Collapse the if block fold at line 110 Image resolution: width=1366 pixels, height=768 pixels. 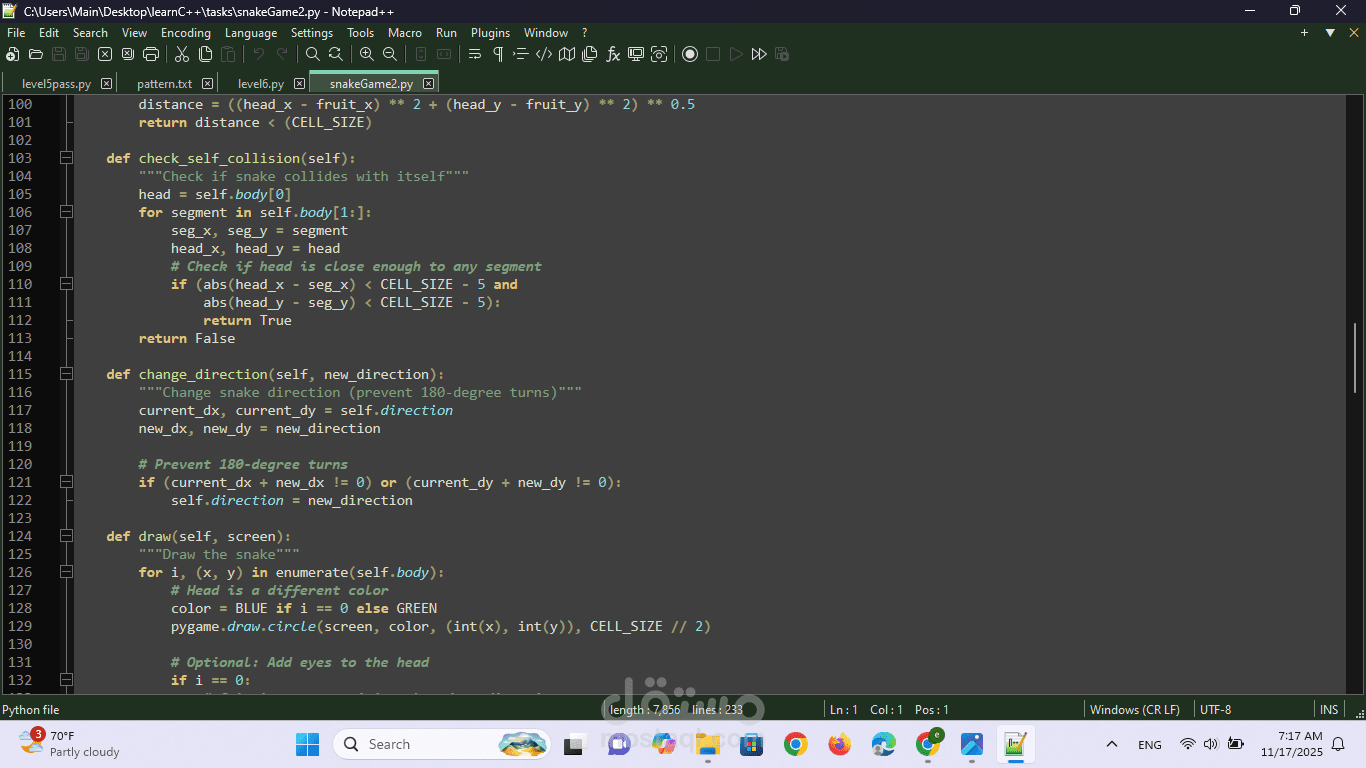[x=66, y=284]
